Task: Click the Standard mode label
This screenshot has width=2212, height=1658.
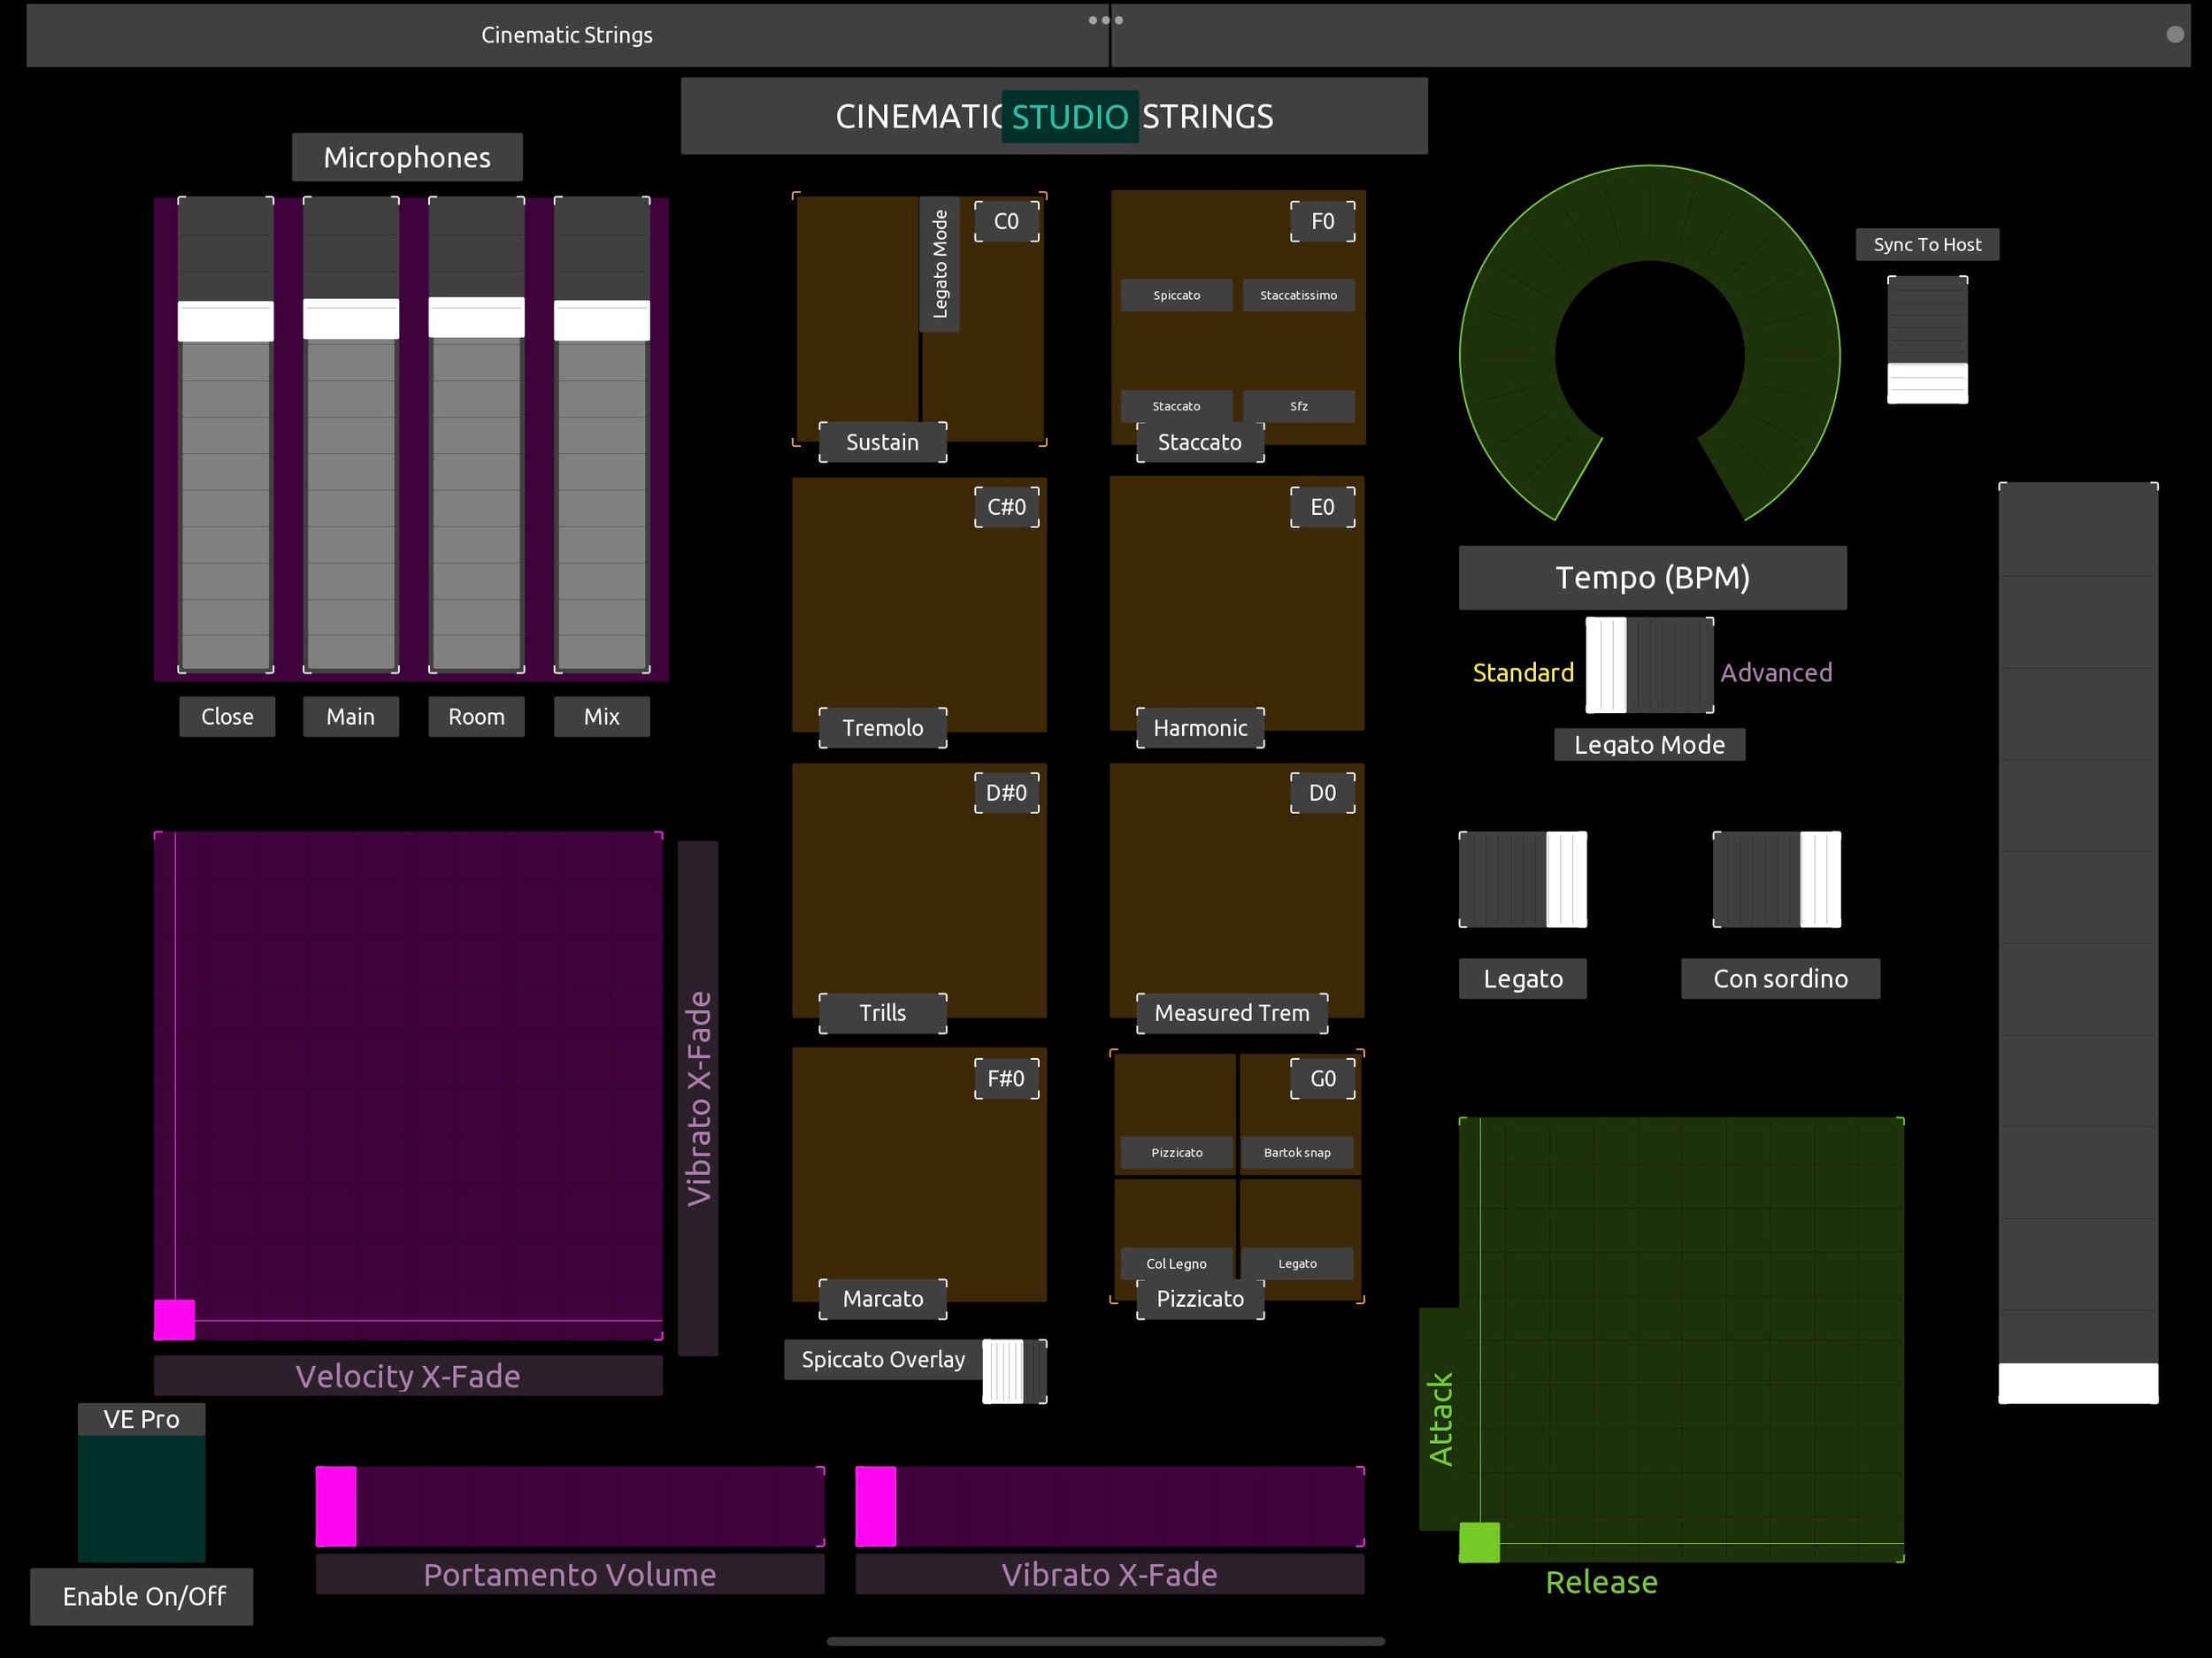Action: coord(1523,672)
